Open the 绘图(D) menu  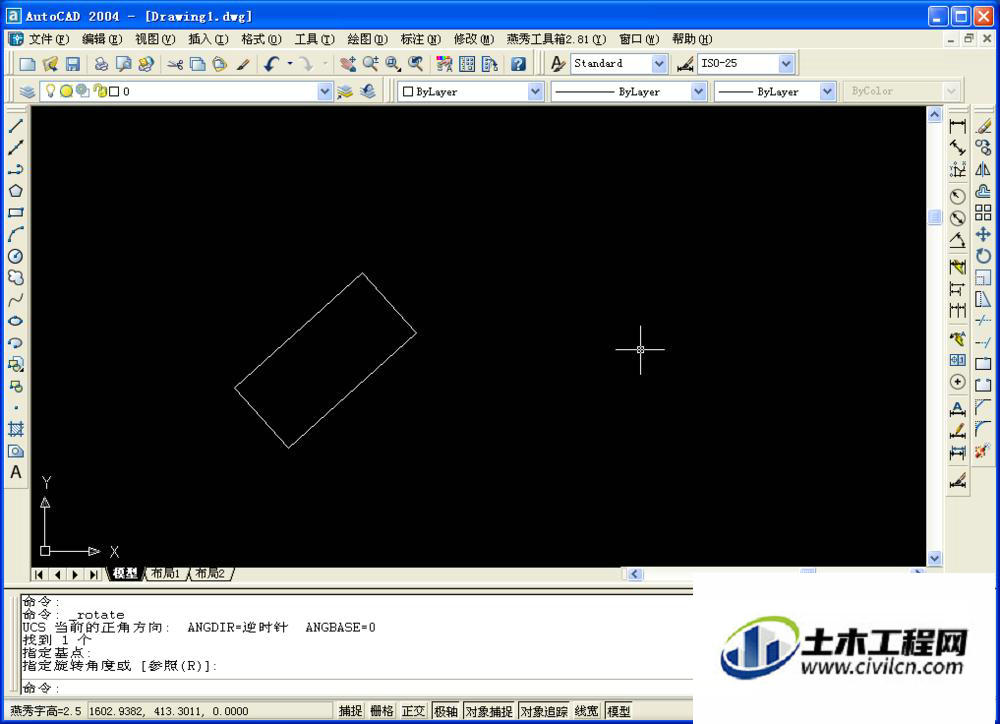(x=367, y=40)
